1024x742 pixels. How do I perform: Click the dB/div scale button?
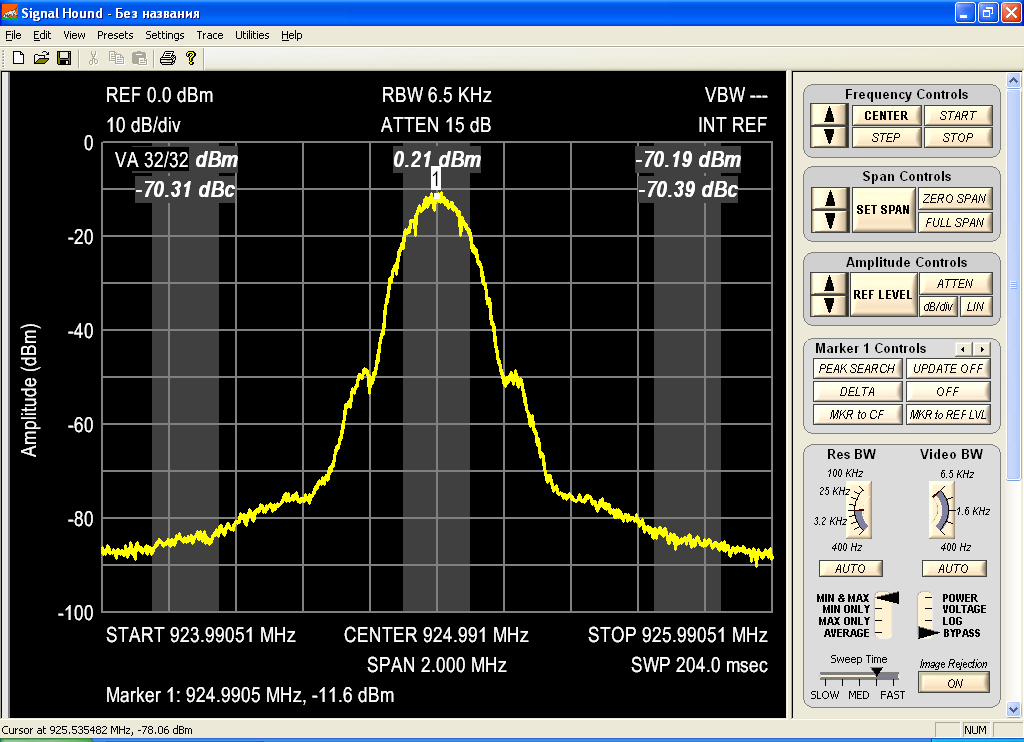(x=938, y=306)
